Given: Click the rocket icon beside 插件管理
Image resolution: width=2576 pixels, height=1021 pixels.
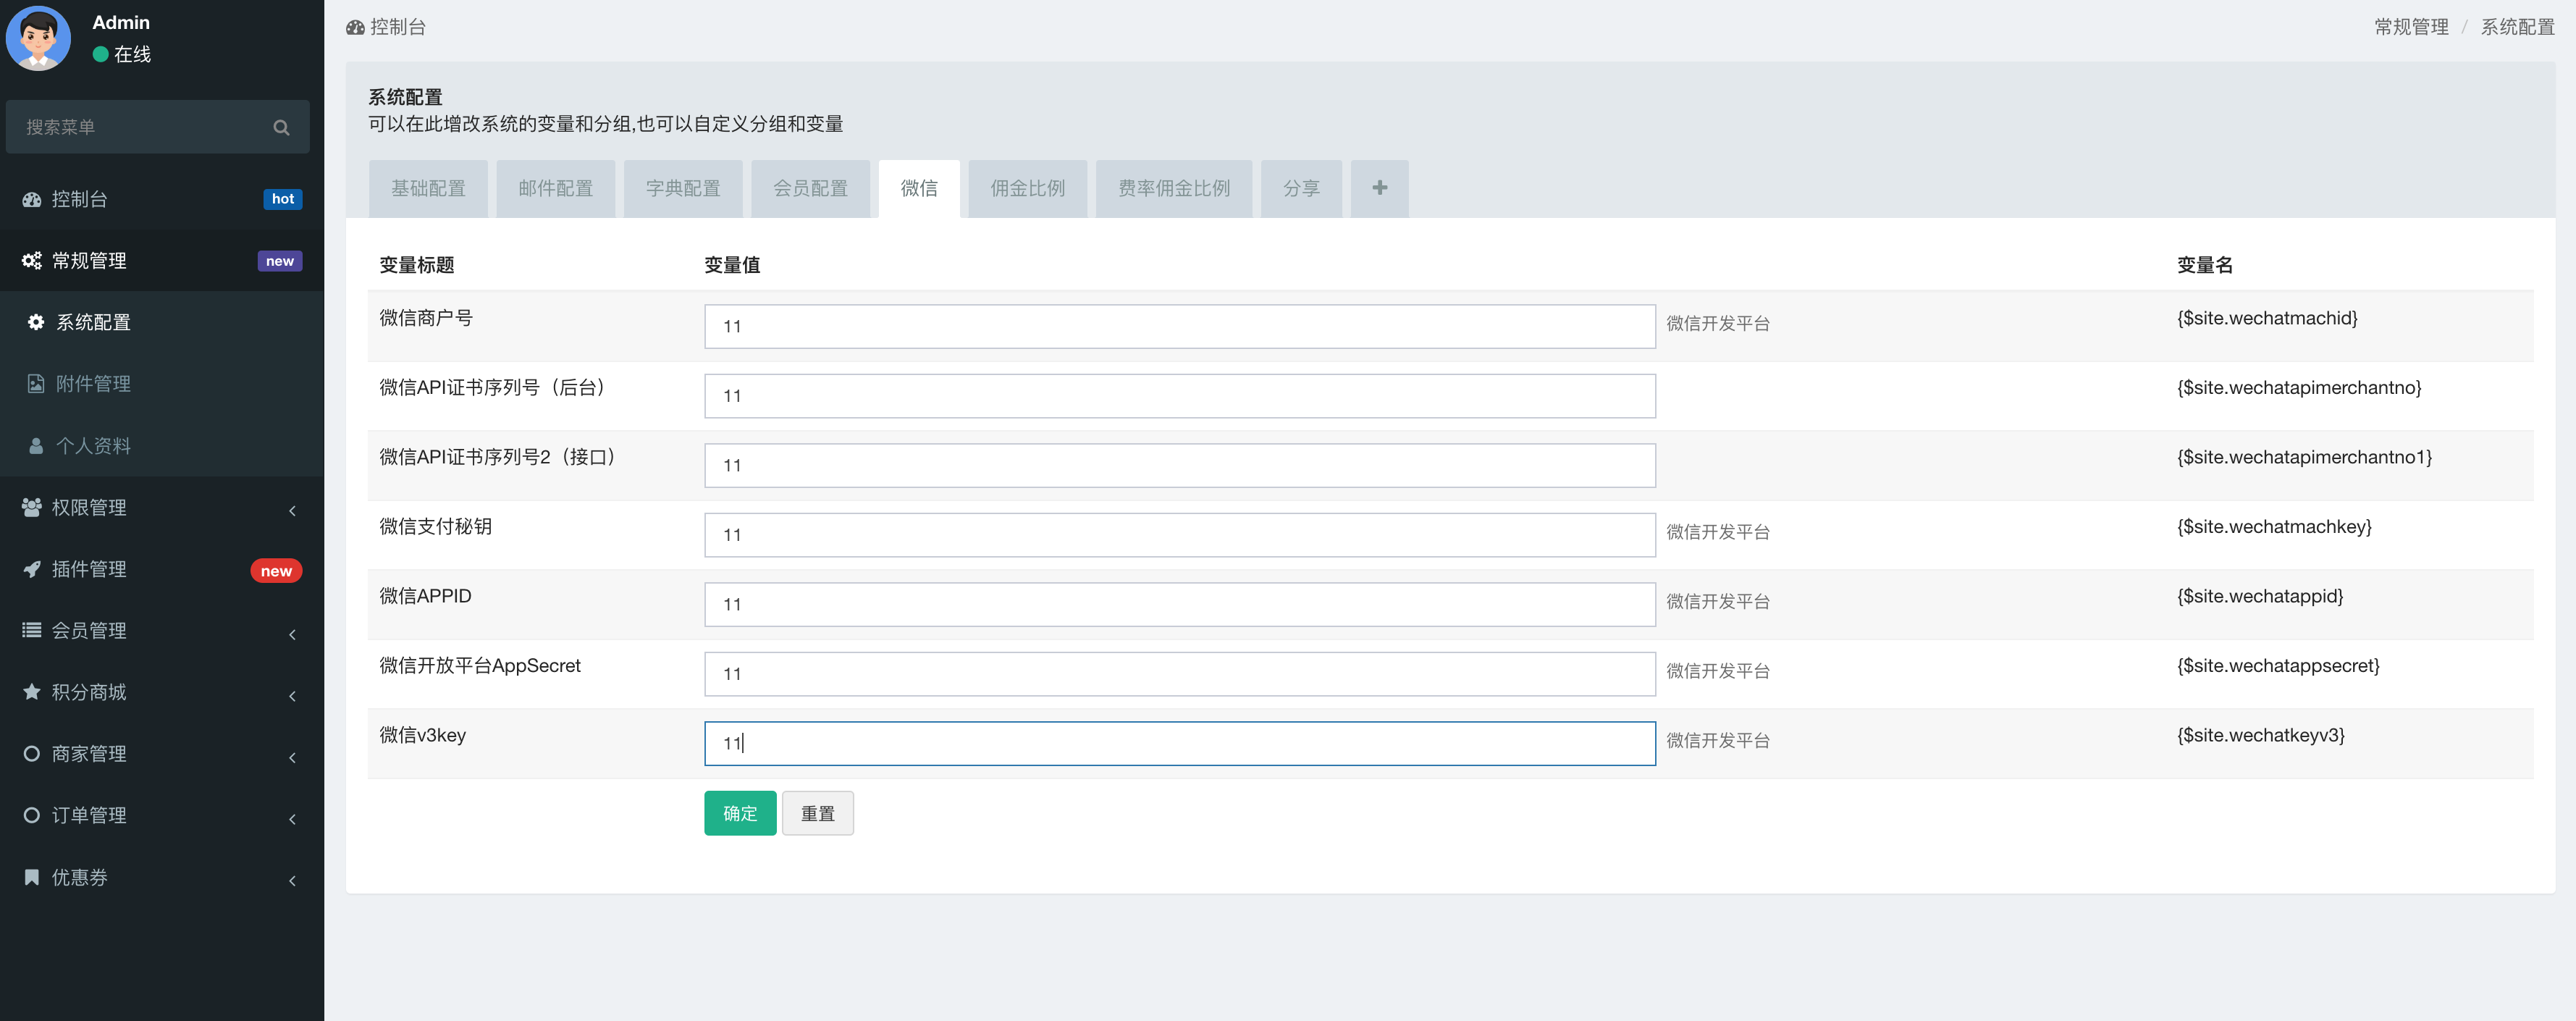Looking at the screenshot, I should [x=32, y=569].
